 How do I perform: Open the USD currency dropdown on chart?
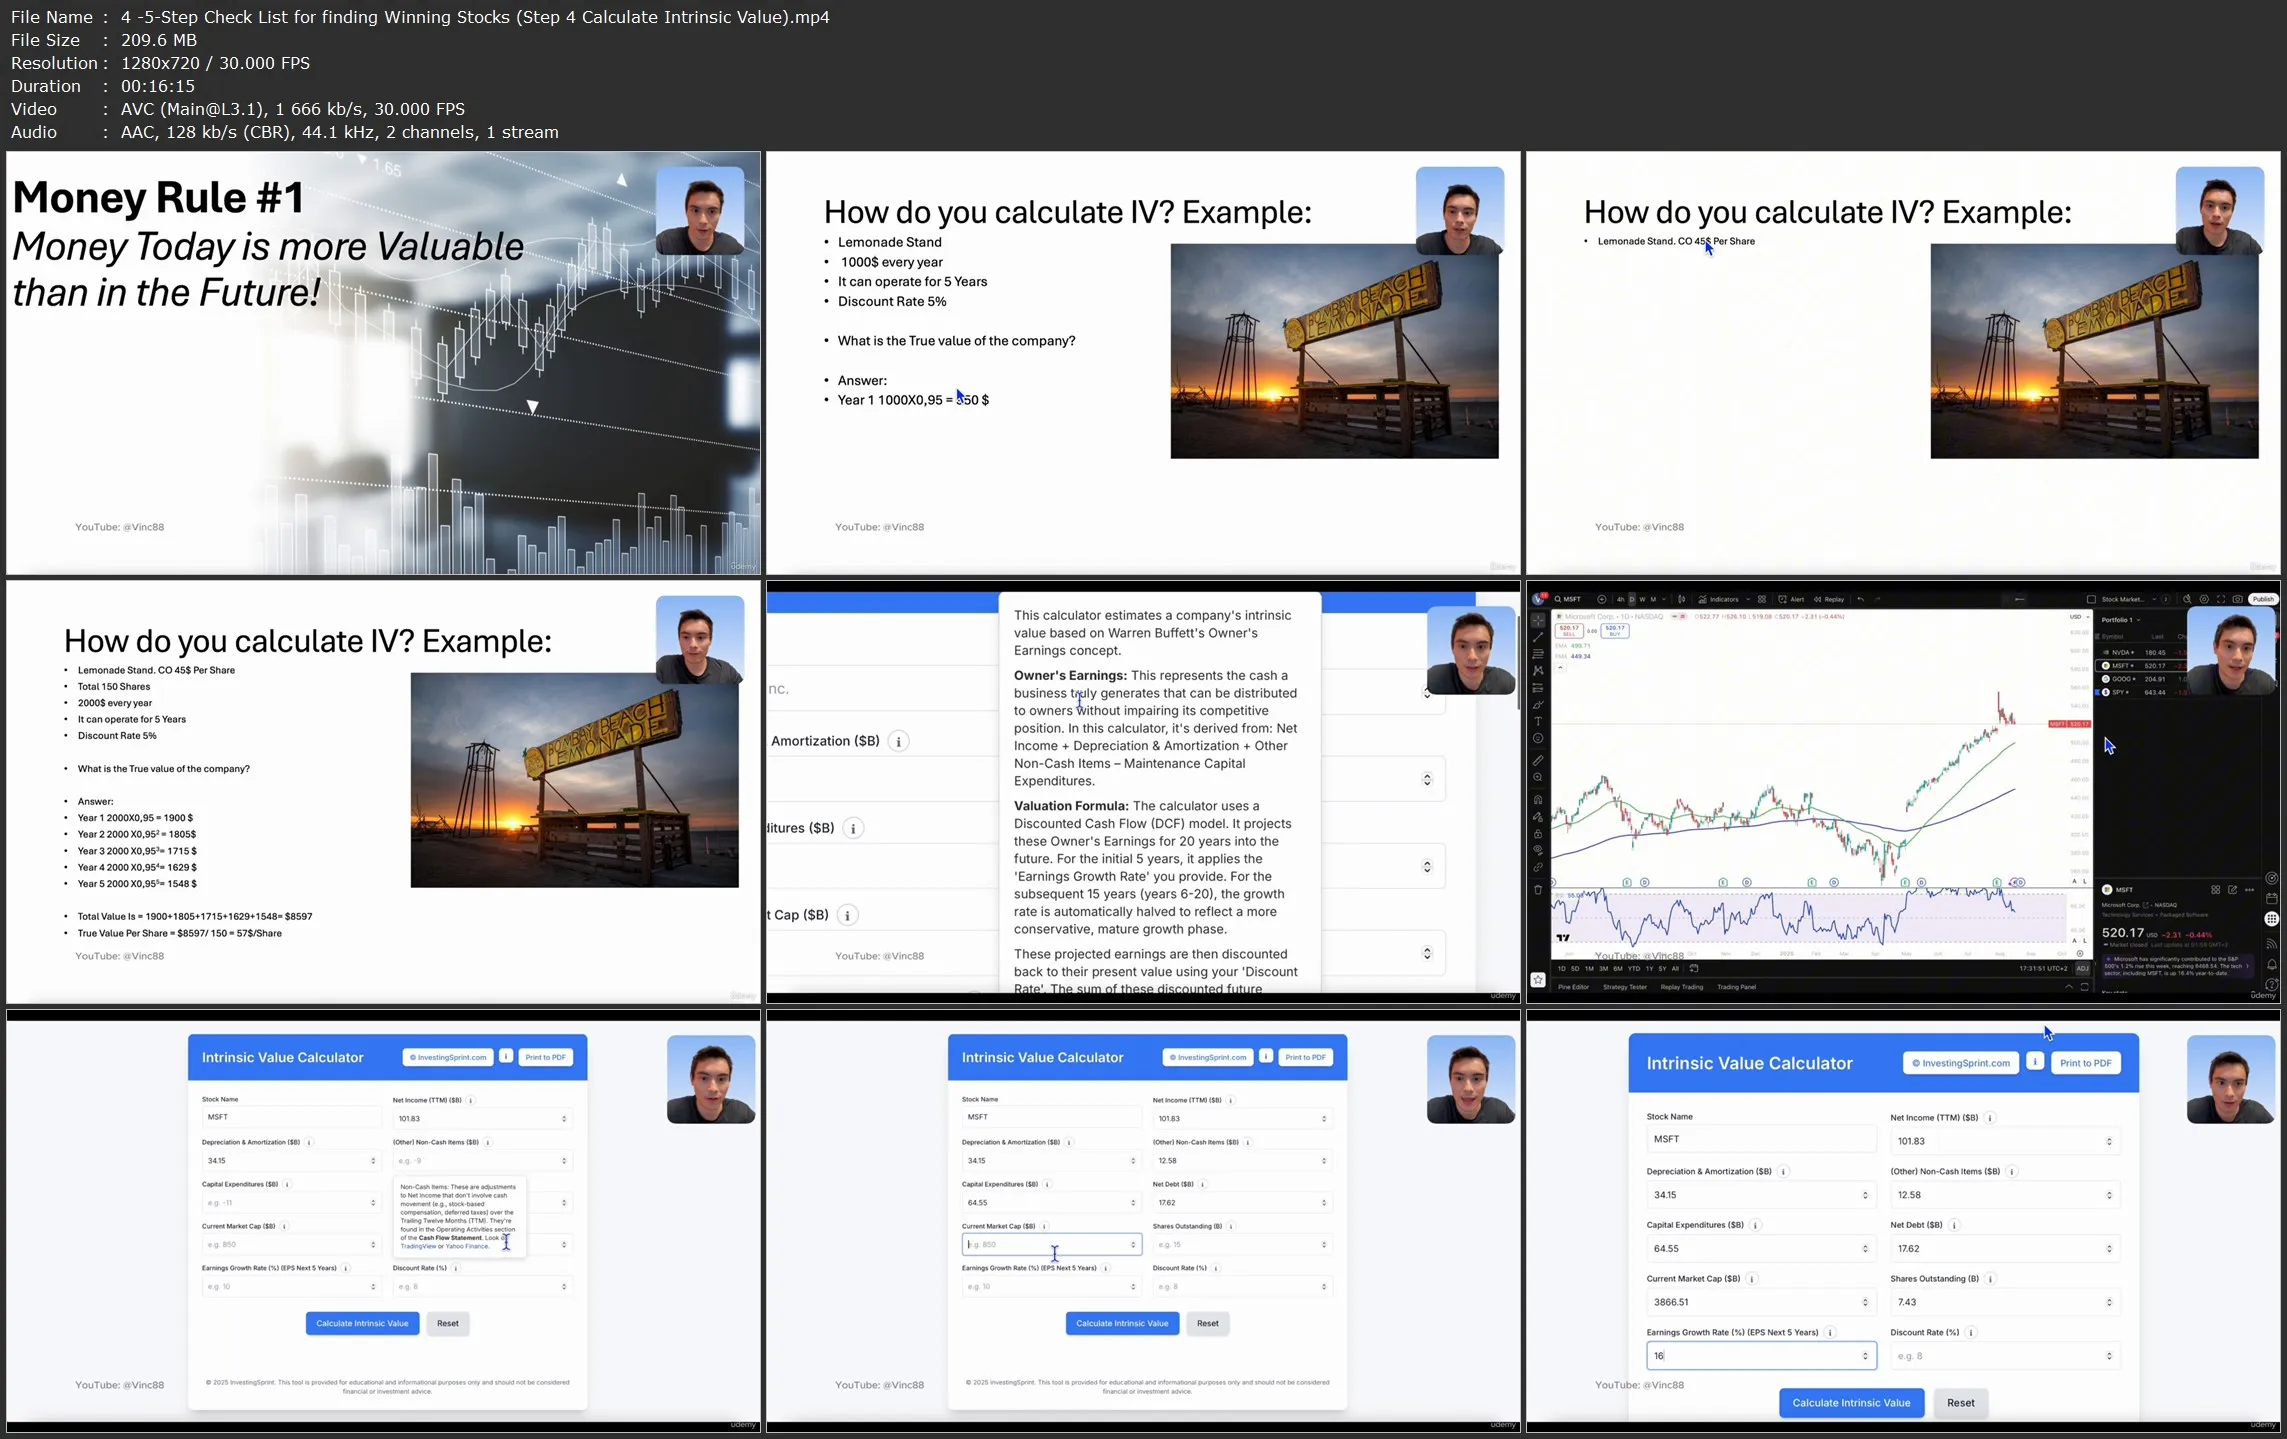click(x=2079, y=617)
